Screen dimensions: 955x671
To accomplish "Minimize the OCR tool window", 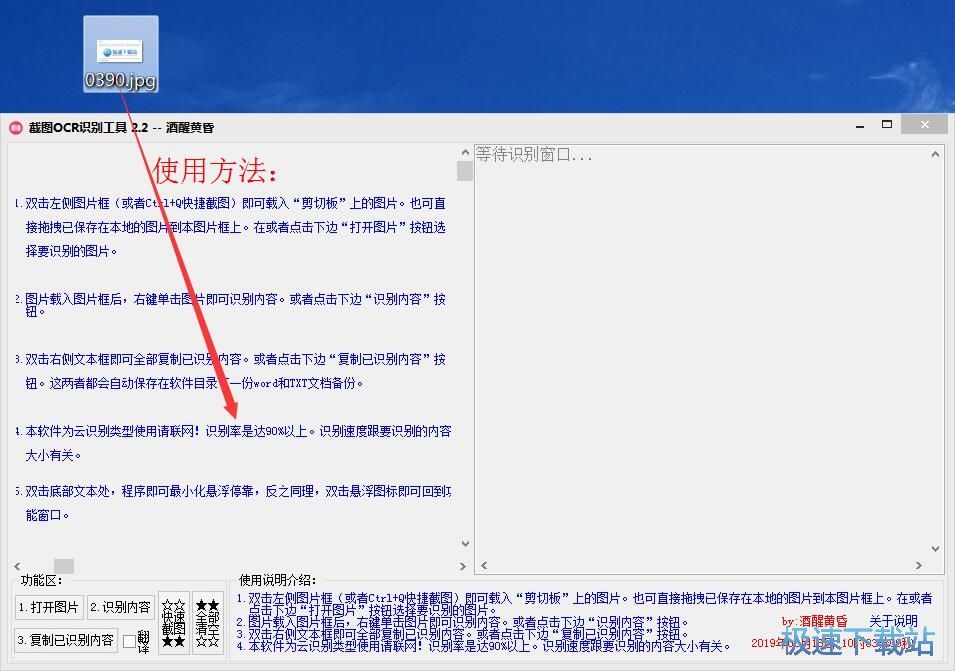I will [859, 126].
